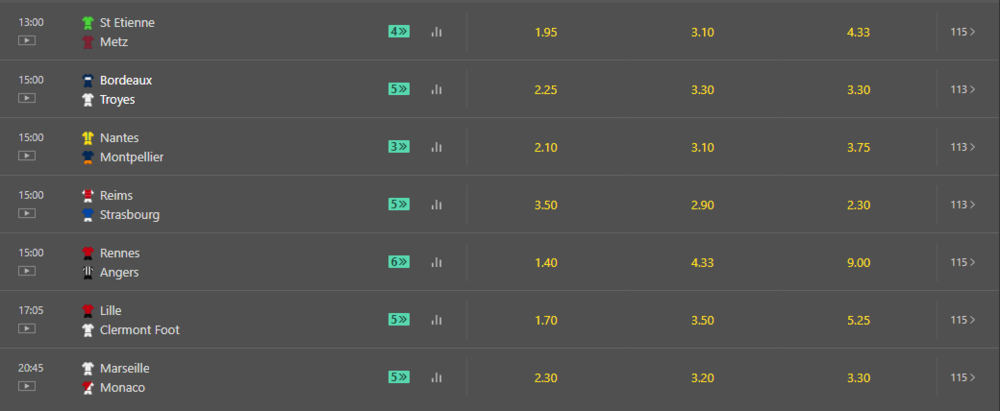Open stats chart icon for Bordeaux v Troyes

pyautogui.click(x=436, y=89)
